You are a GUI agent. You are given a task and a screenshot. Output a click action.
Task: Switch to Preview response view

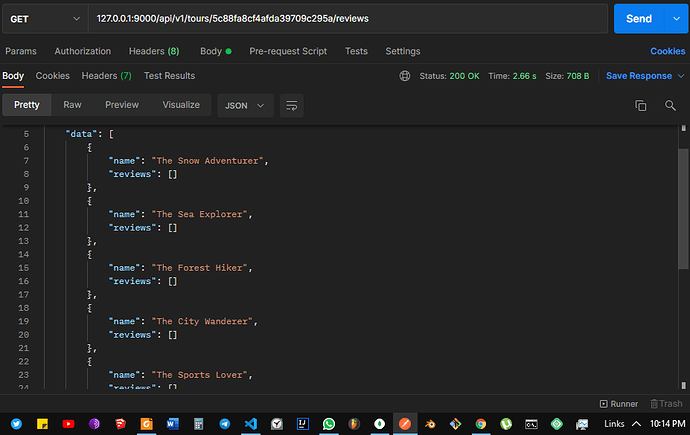pyautogui.click(x=122, y=105)
